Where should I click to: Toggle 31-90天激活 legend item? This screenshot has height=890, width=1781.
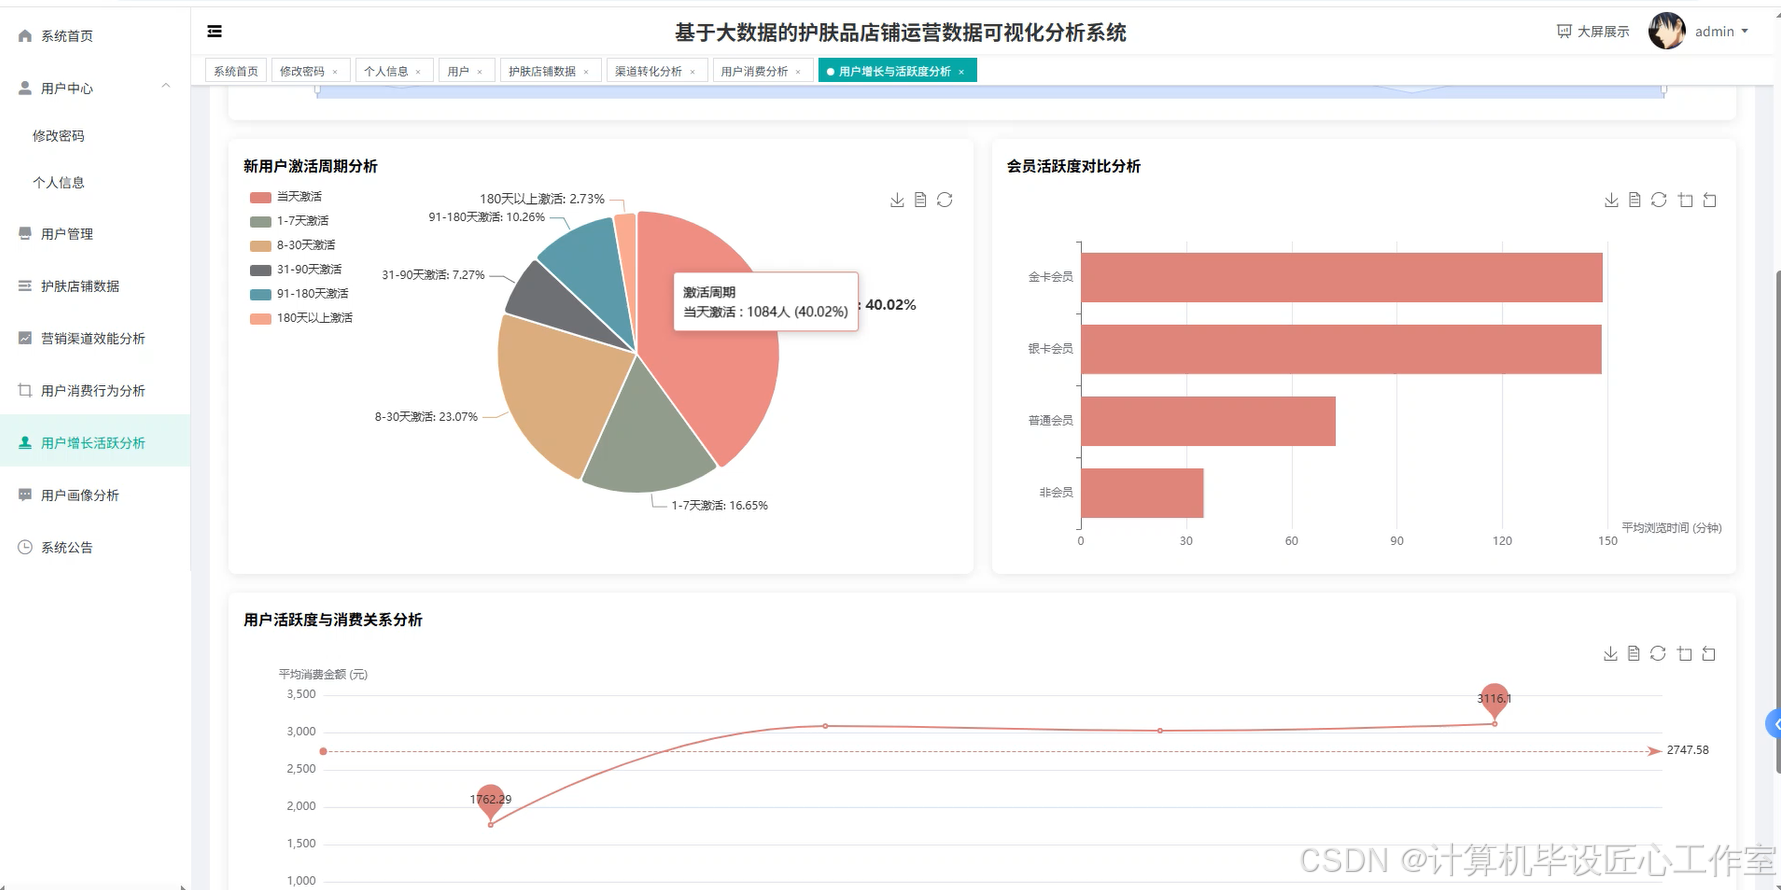tap(296, 270)
